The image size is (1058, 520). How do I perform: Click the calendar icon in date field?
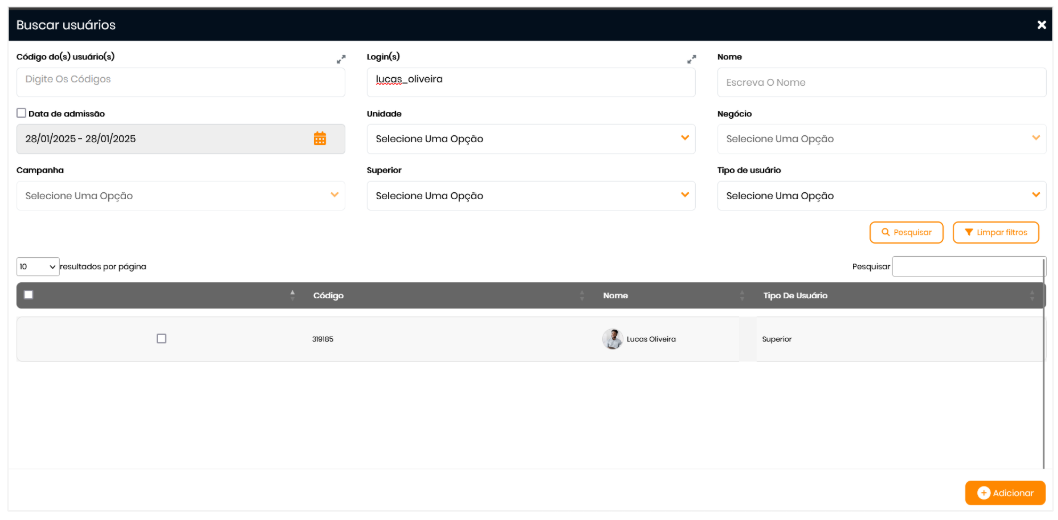pyautogui.click(x=320, y=139)
